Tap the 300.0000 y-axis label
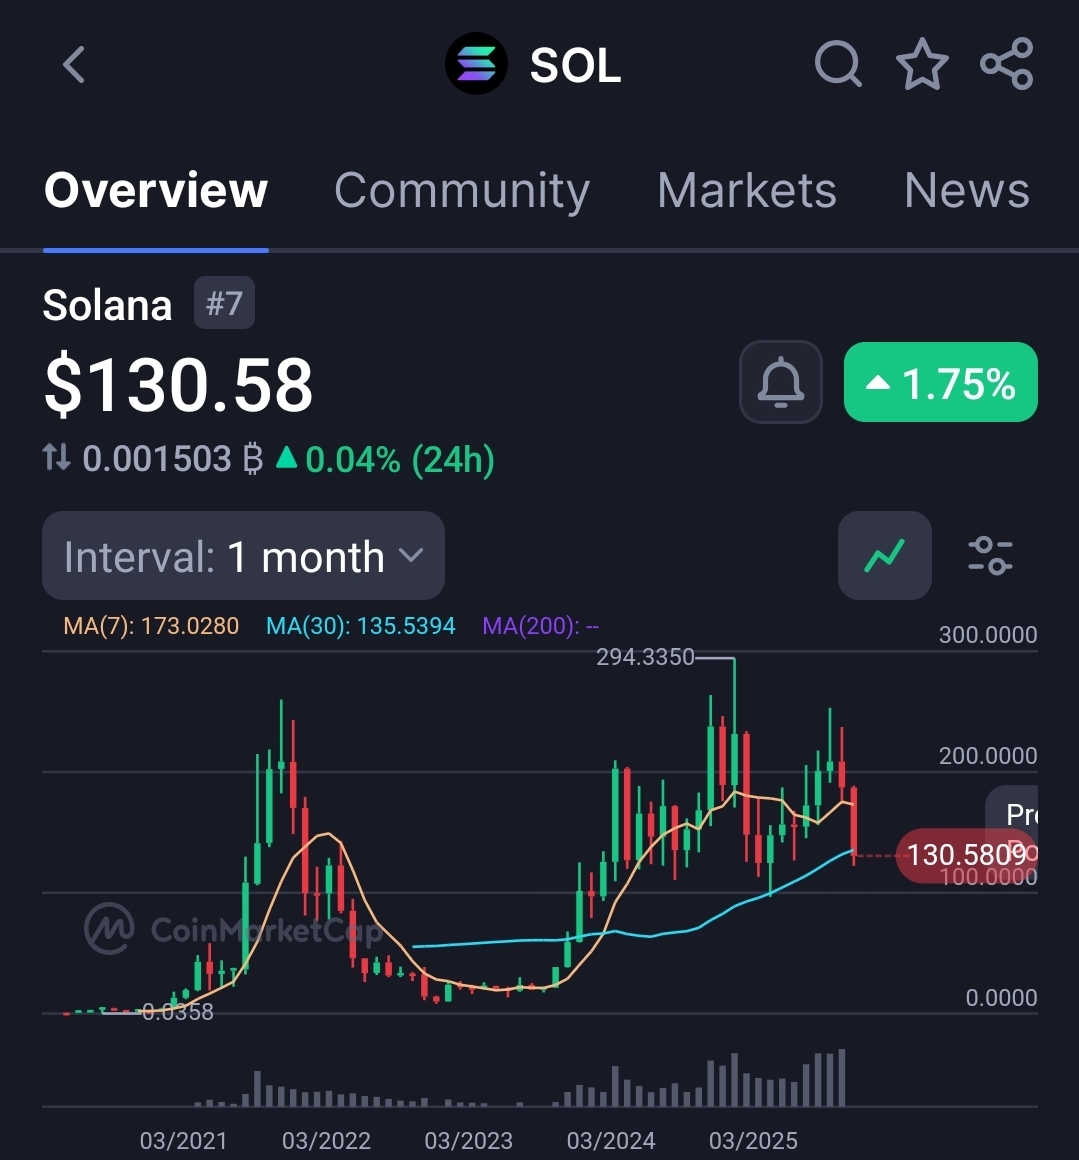This screenshot has height=1160, width=1079. [x=987, y=635]
